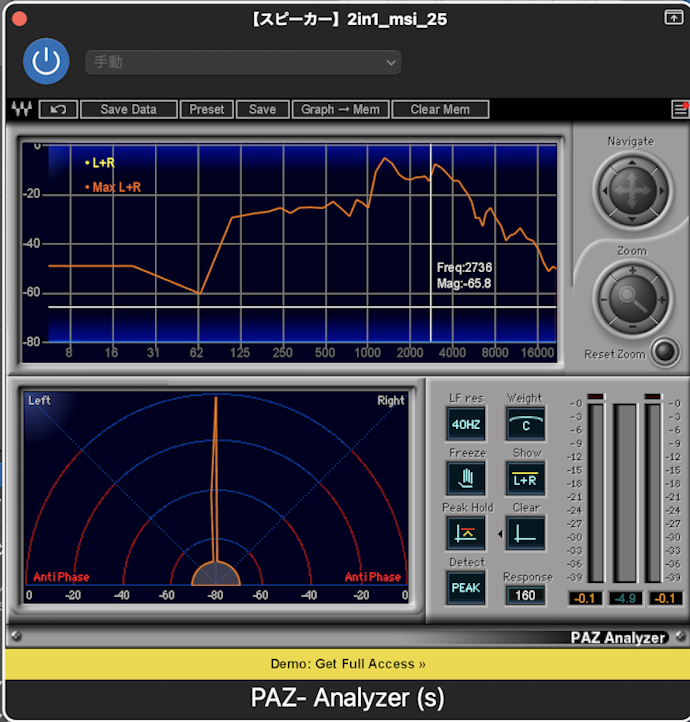Toggle the plugin power bypass button

point(46,61)
